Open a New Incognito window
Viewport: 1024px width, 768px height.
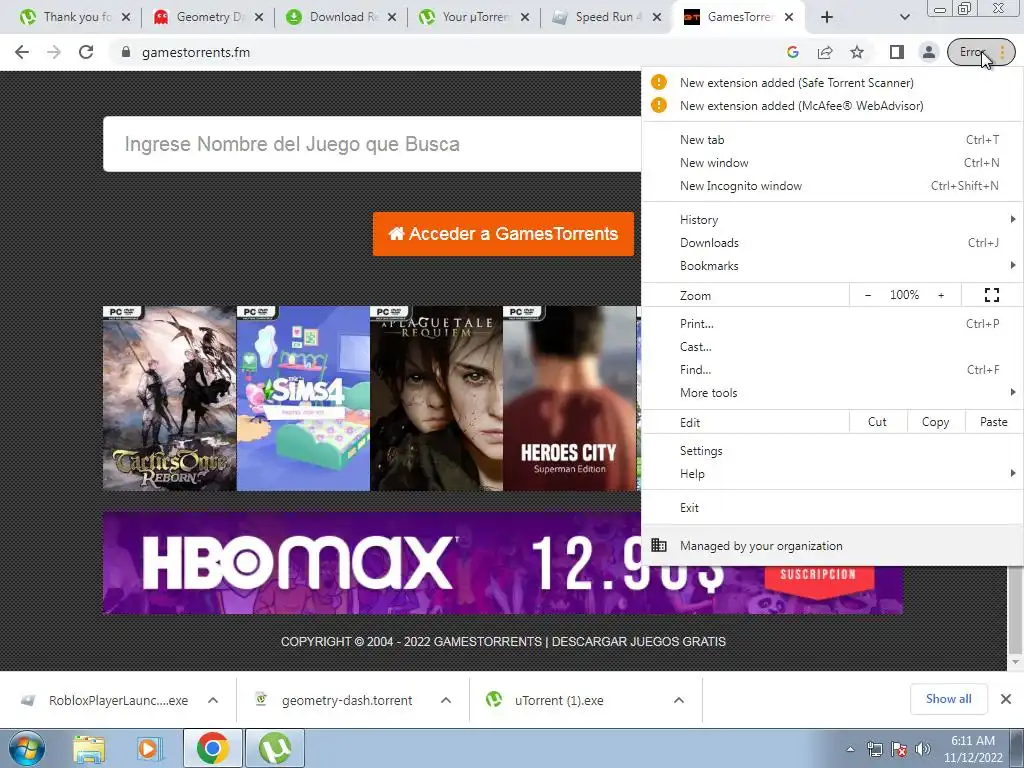pos(832,185)
